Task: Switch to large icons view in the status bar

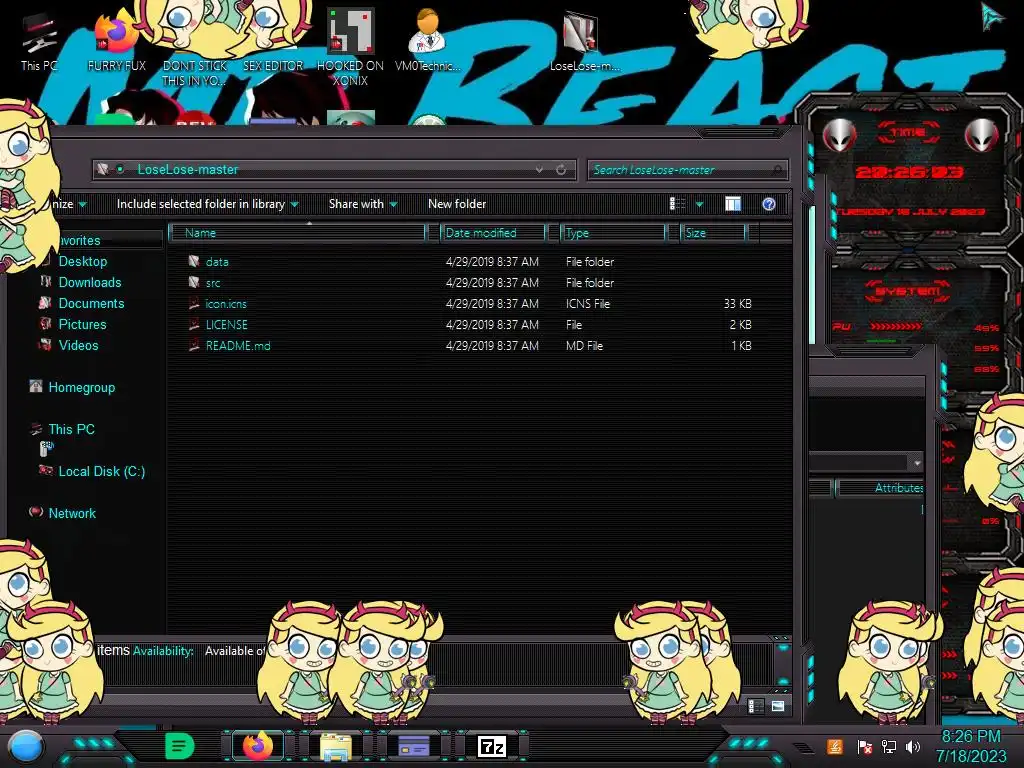Action: tap(778, 706)
